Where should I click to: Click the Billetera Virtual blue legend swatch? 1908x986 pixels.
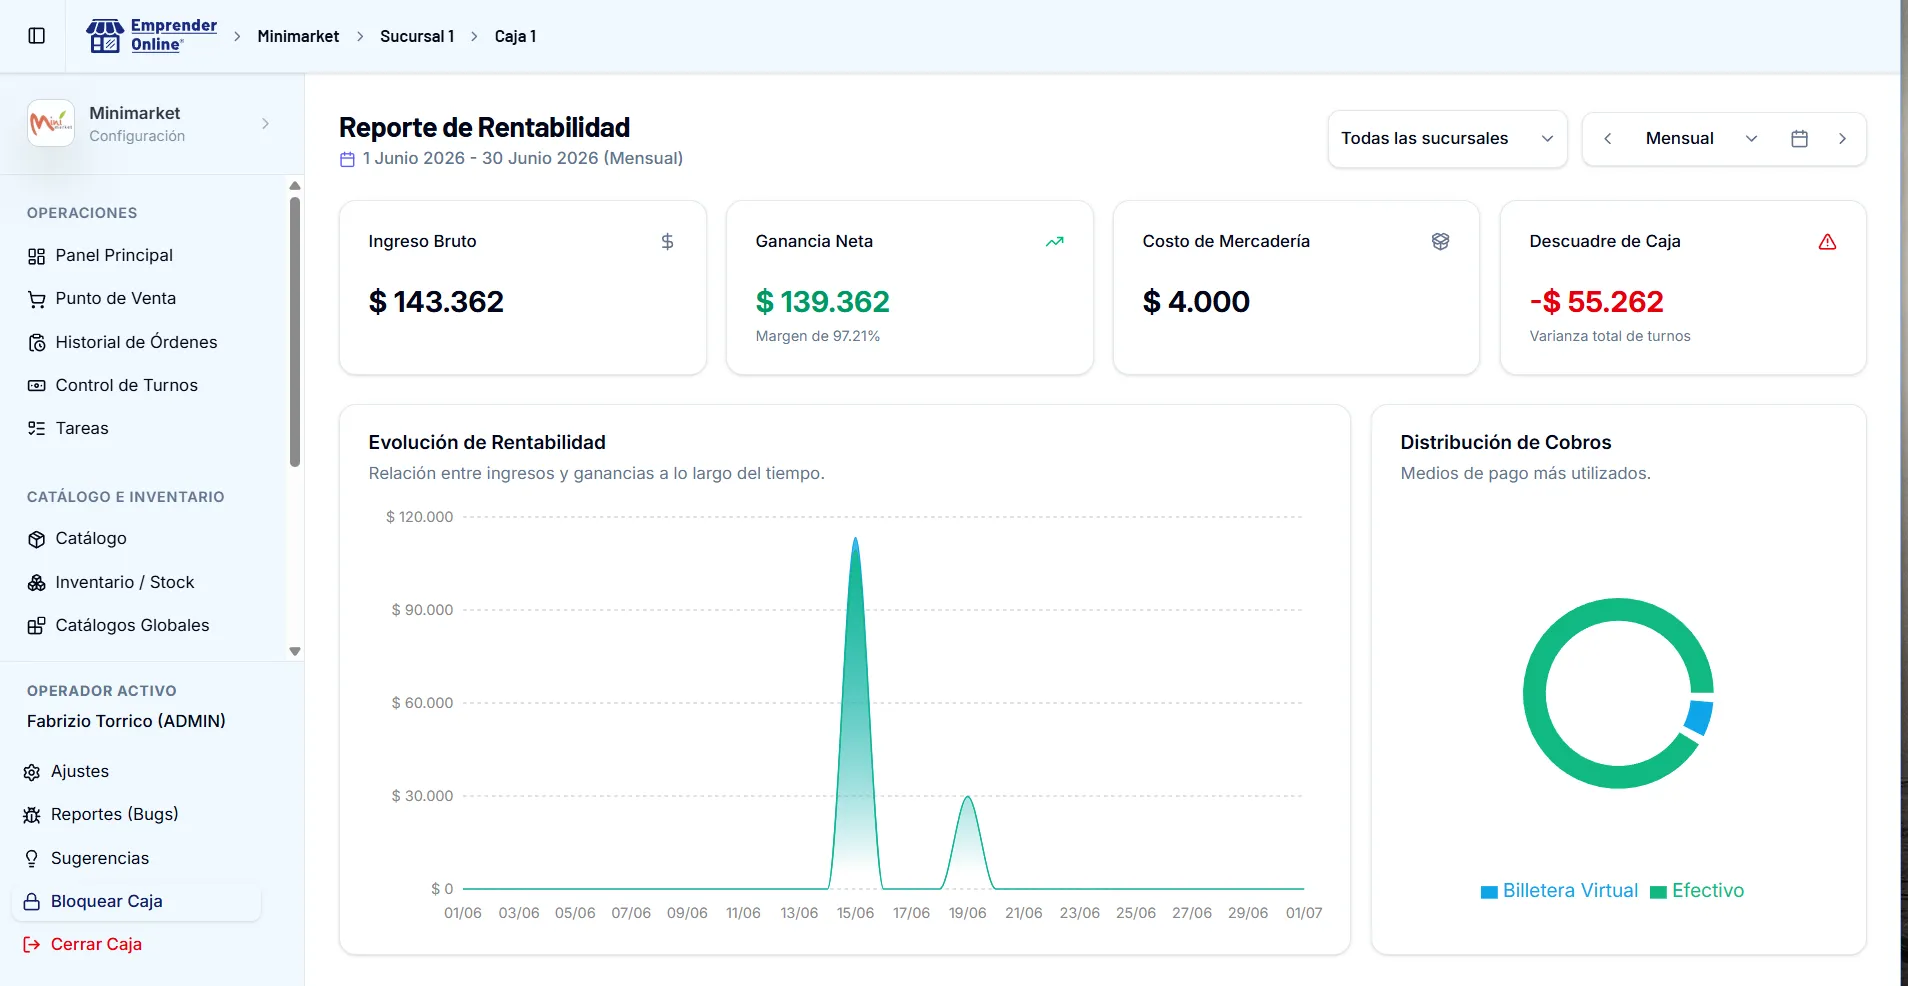coord(1489,892)
